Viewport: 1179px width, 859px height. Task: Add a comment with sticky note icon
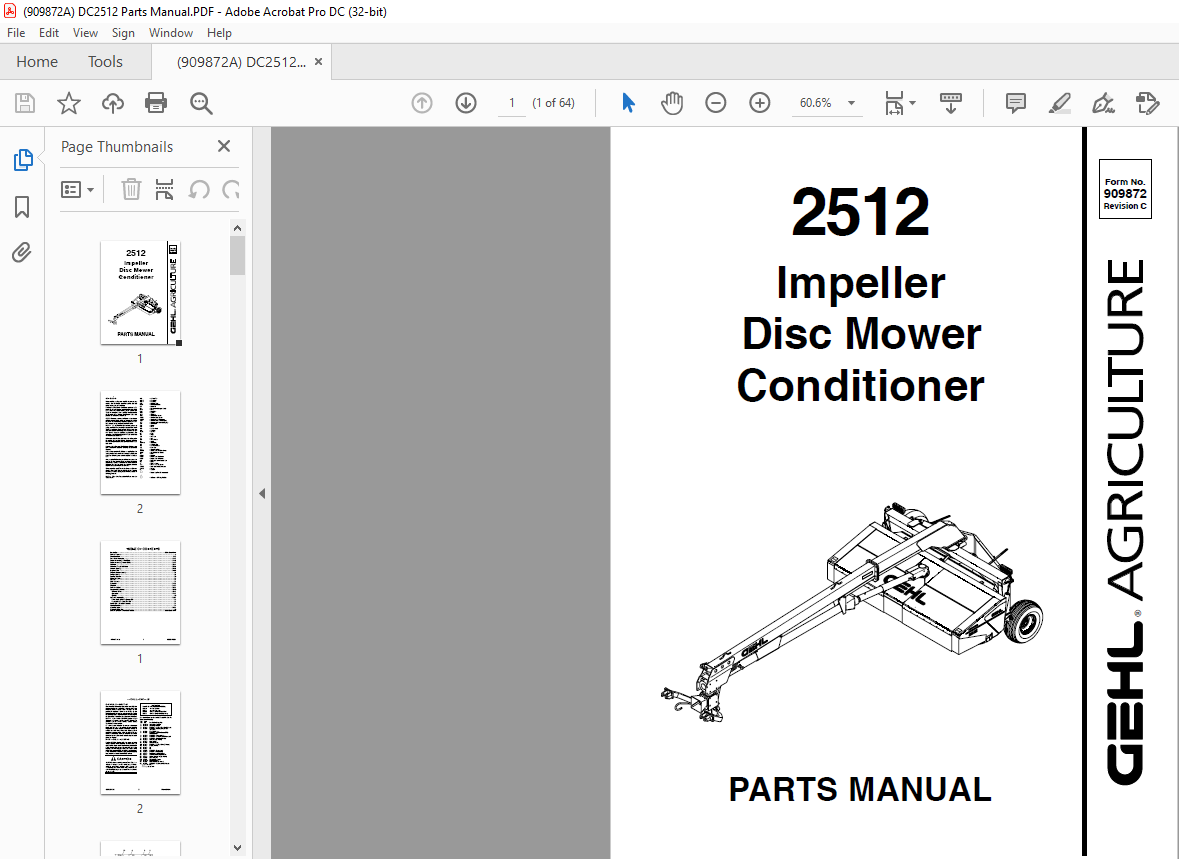click(x=1015, y=103)
